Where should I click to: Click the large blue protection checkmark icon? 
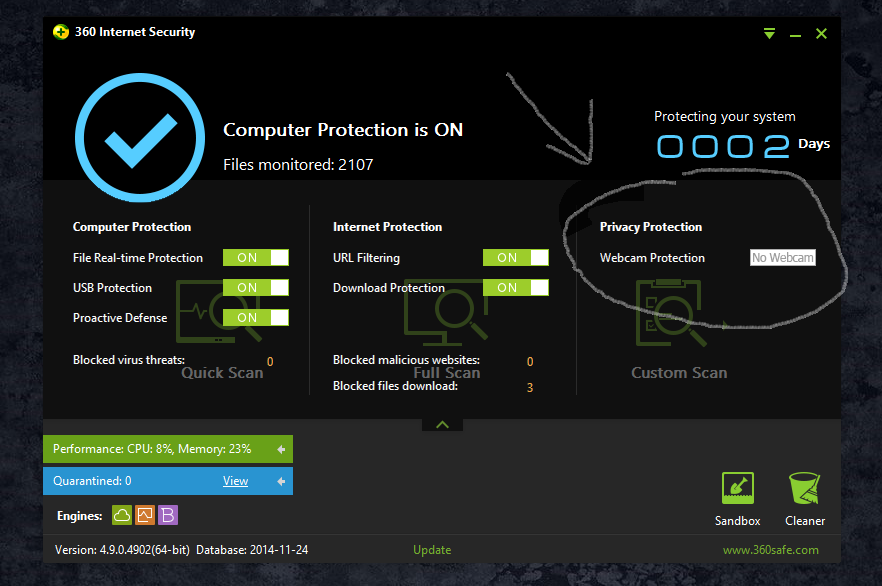pos(140,137)
